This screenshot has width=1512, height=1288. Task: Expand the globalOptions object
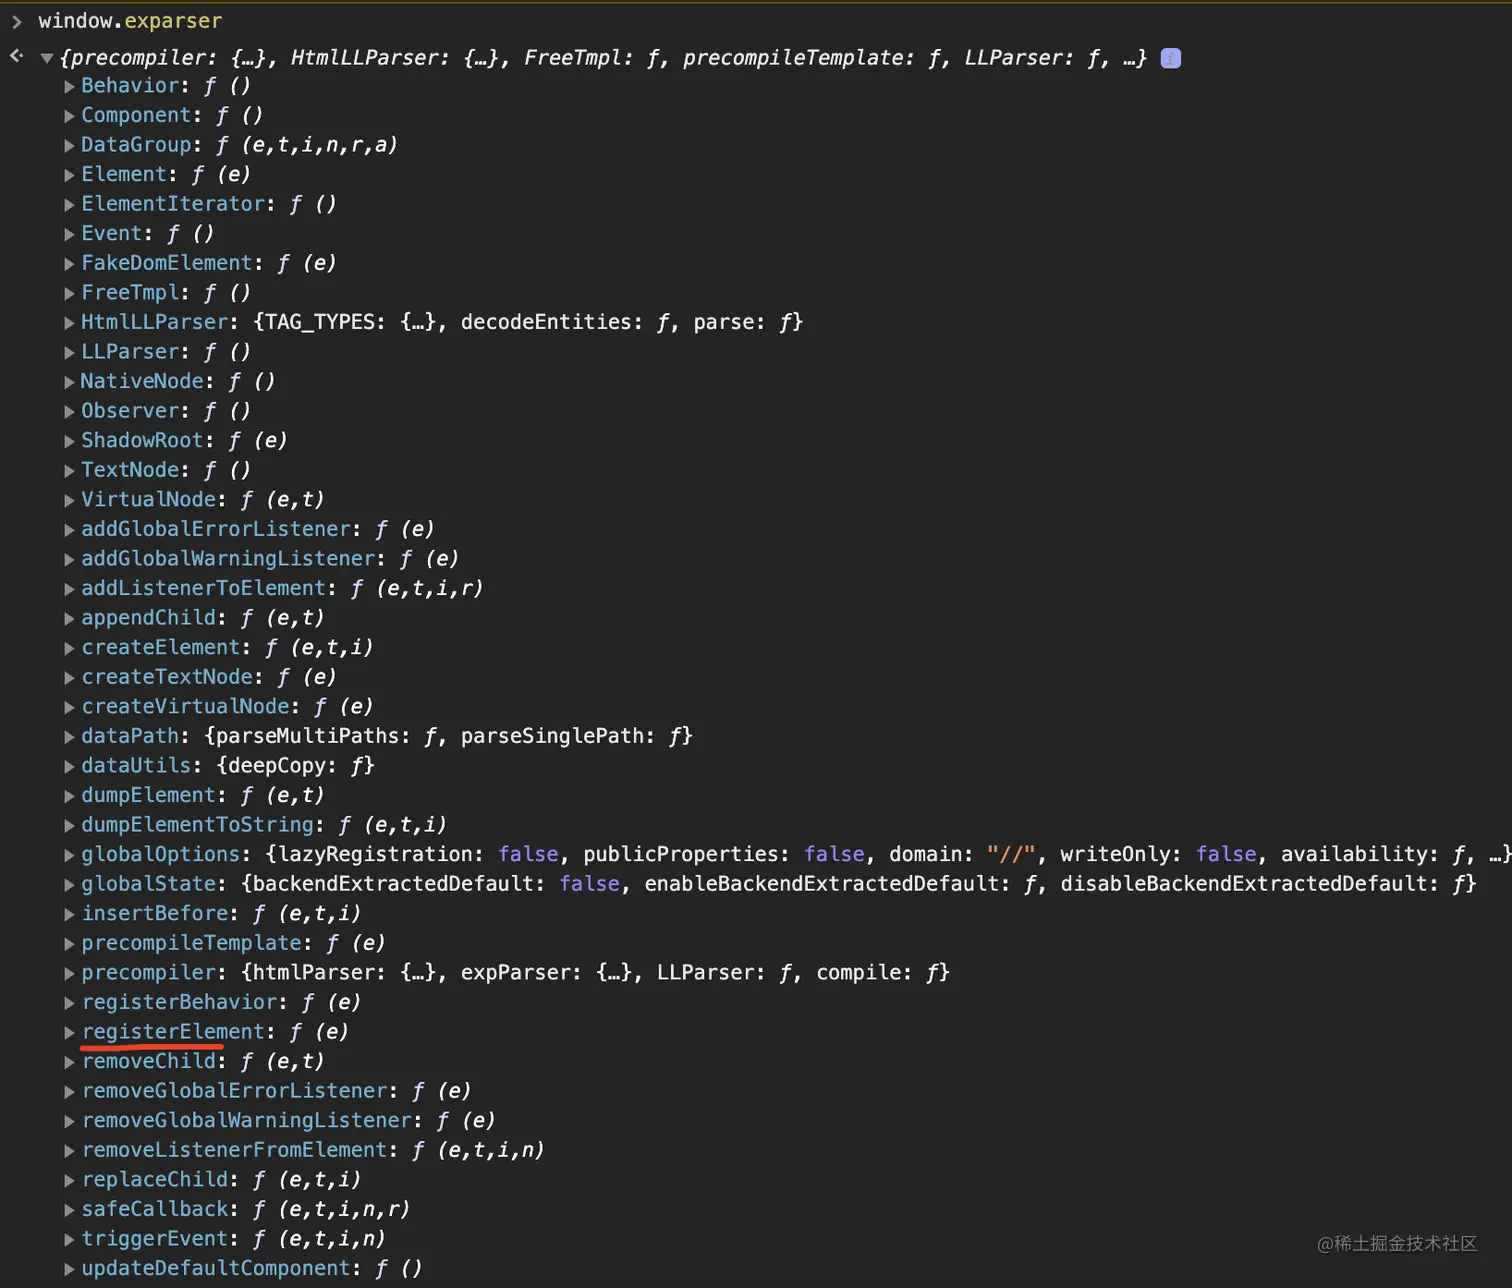coord(69,855)
